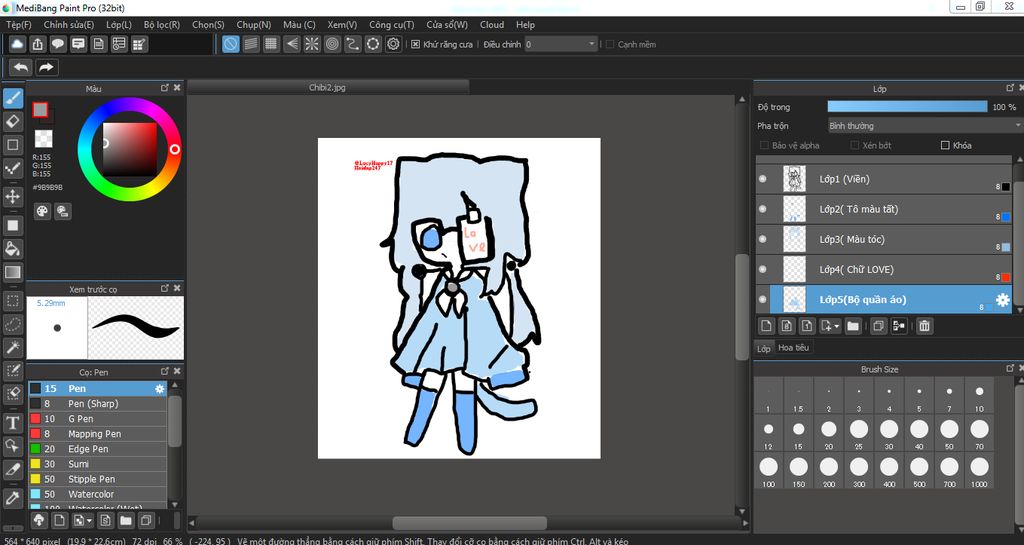Select the Gradient tool
The image size is (1024, 545).
(12, 272)
